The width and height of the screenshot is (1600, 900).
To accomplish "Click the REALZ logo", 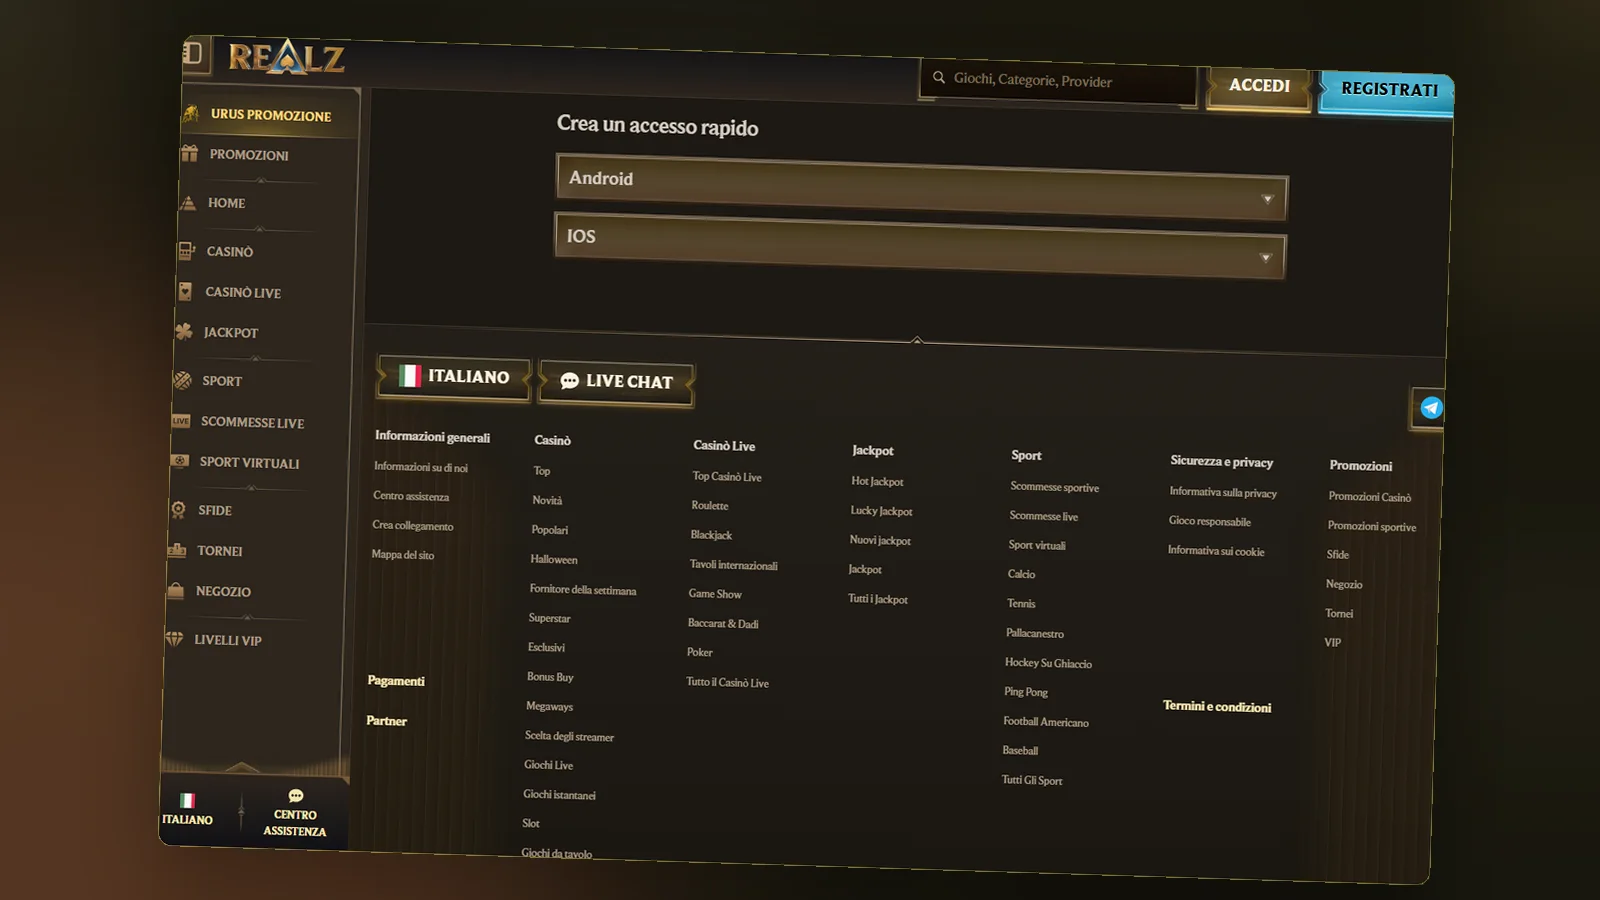I will pos(286,58).
